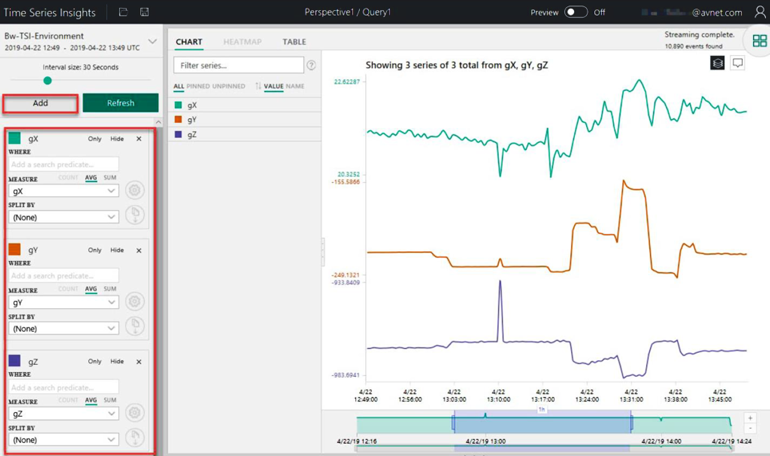This screenshot has height=456, width=770.
Task: Remove the gX query with X
Action: tap(139, 139)
